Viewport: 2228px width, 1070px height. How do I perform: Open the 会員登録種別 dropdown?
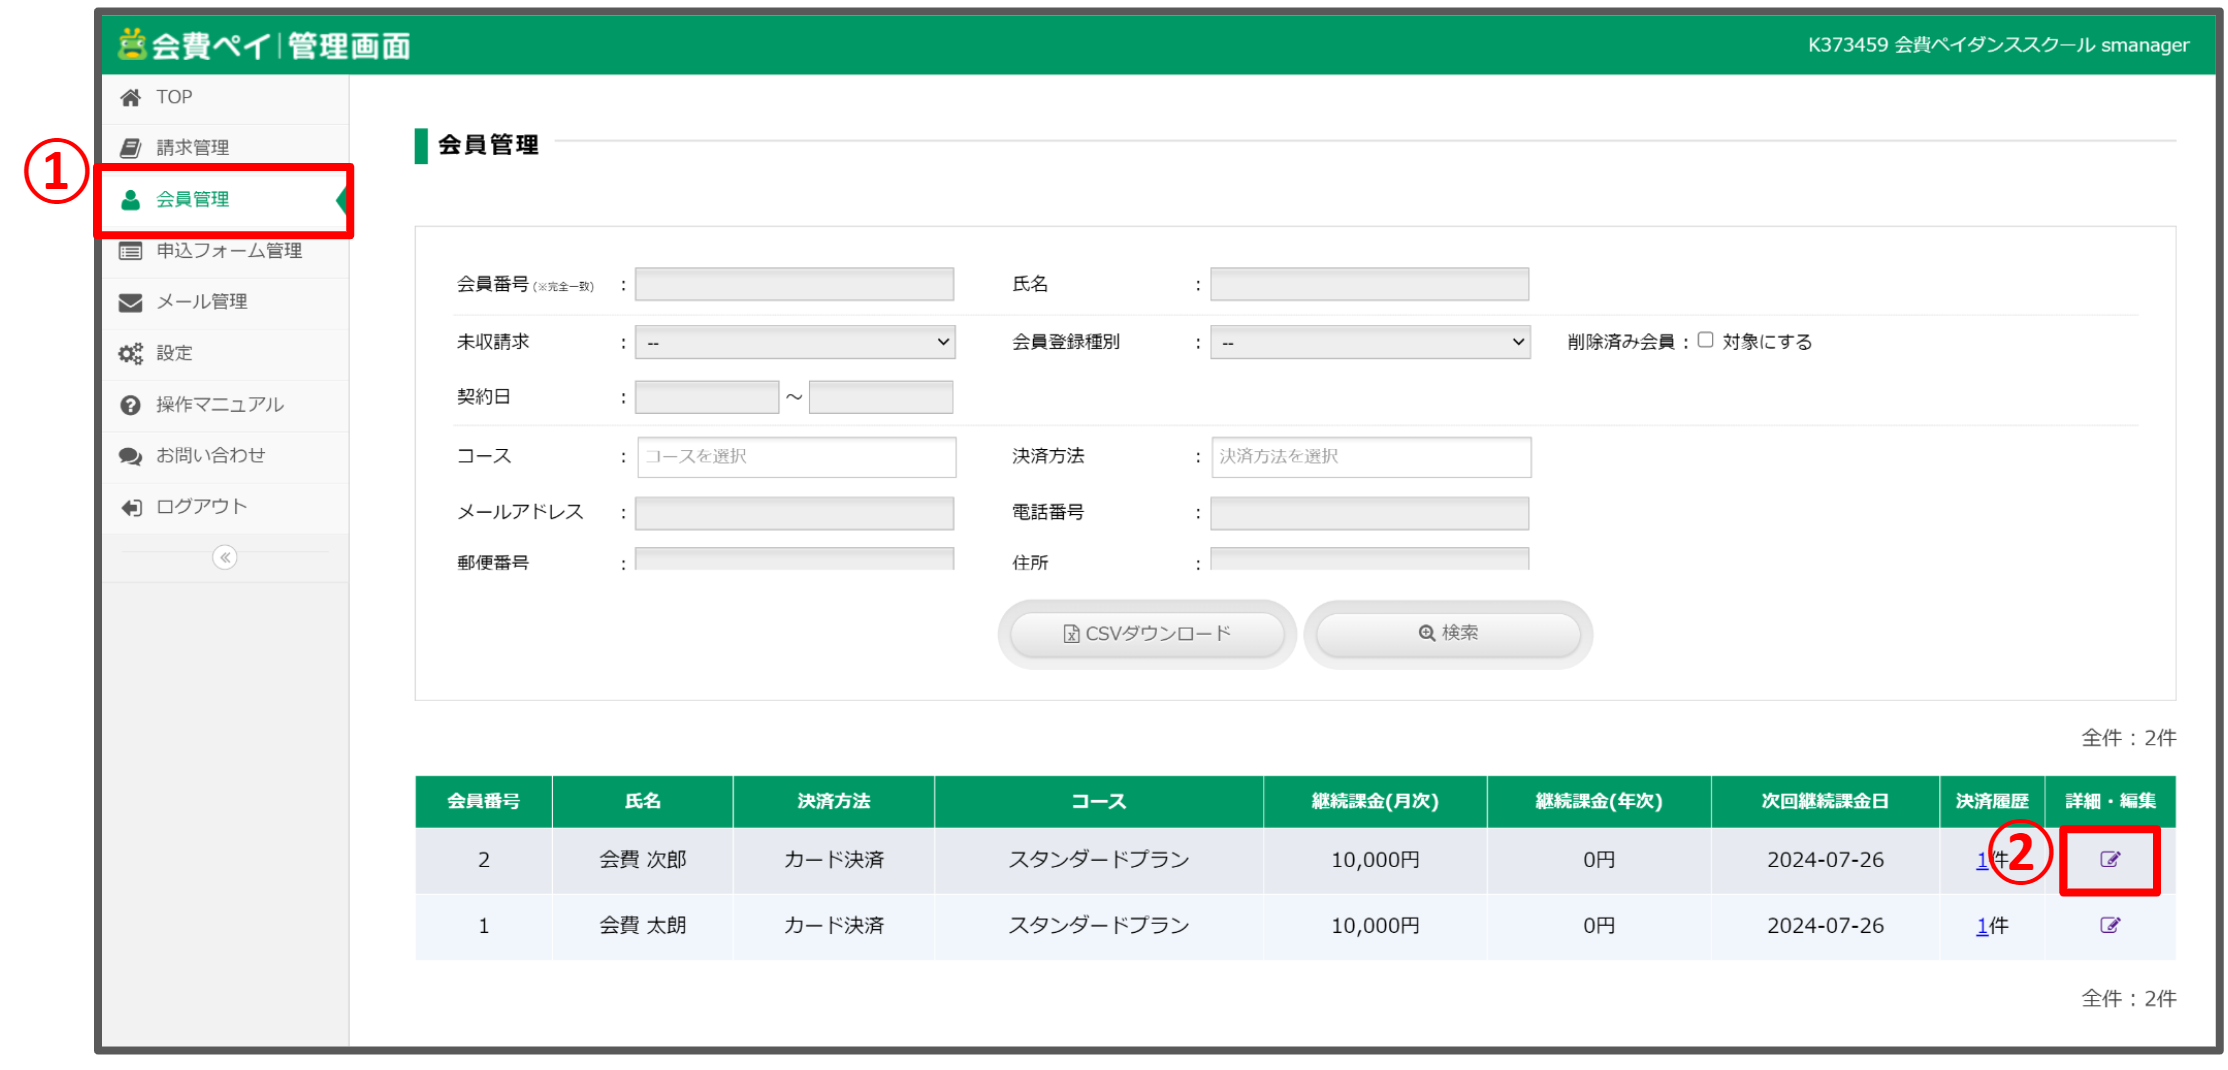point(1369,342)
